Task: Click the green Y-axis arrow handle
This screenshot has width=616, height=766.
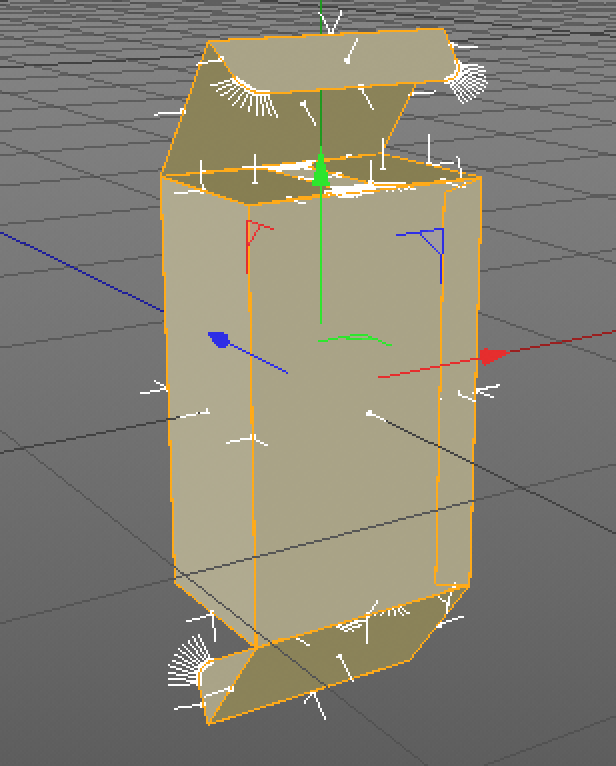Action: pyautogui.click(x=320, y=171)
